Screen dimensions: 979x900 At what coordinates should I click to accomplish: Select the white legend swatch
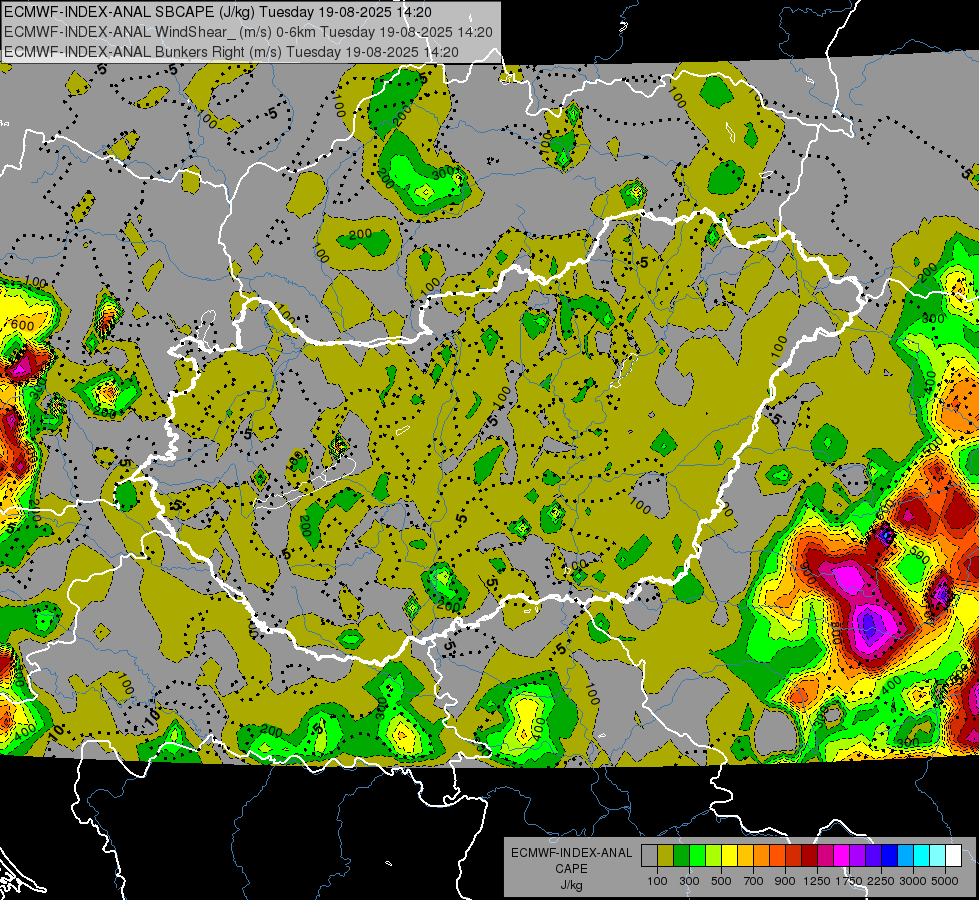(954, 856)
